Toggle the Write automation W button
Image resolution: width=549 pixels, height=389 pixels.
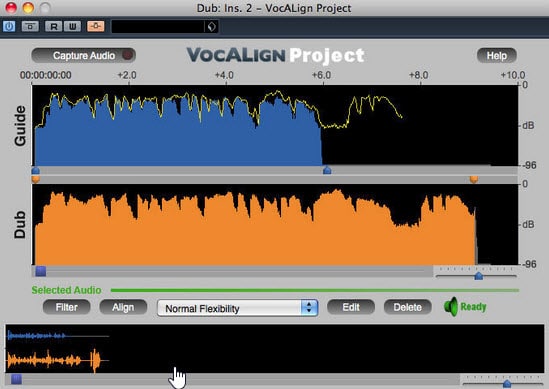[x=72, y=26]
